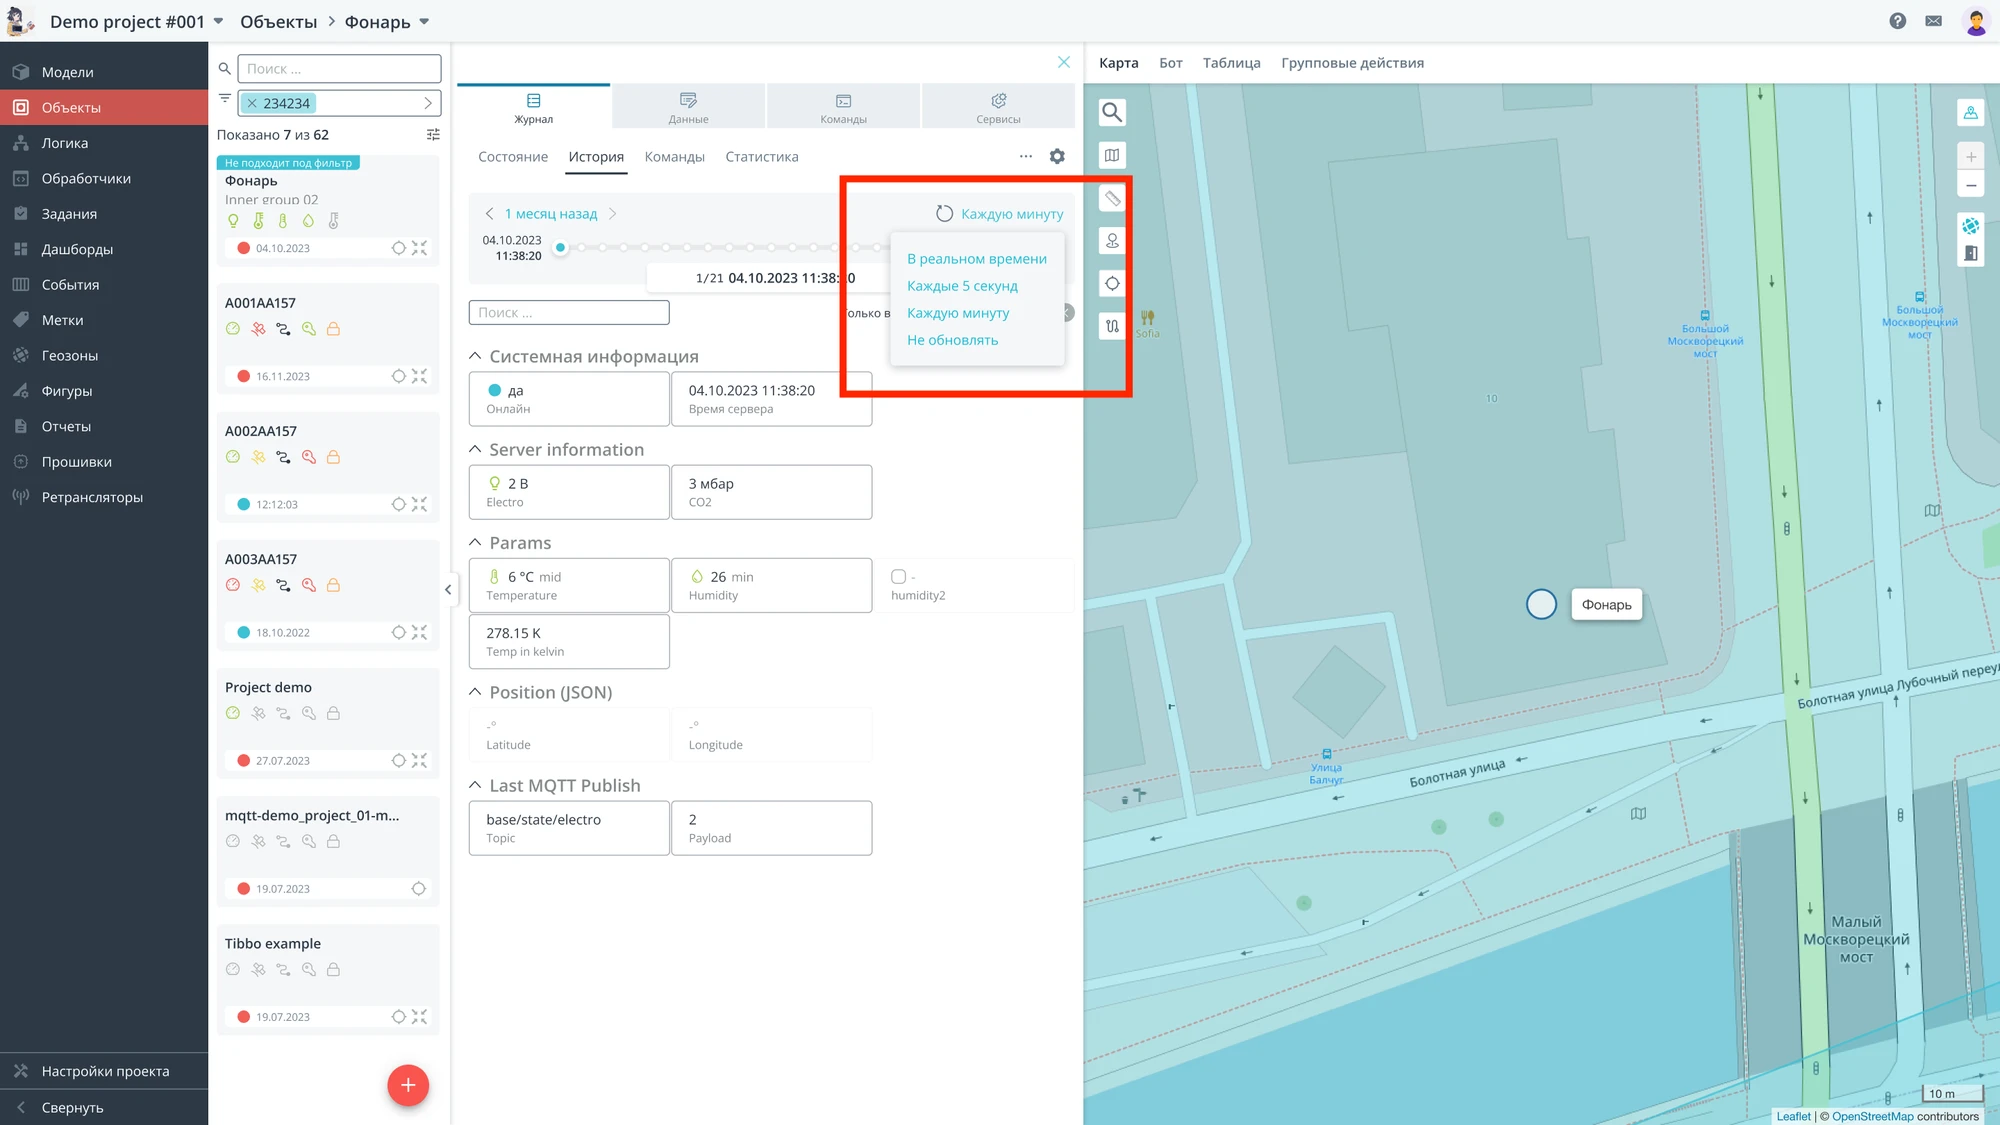The image size is (2000, 1125).
Task: Open the mail messages icon
Action: pyautogui.click(x=1934, y=21)
